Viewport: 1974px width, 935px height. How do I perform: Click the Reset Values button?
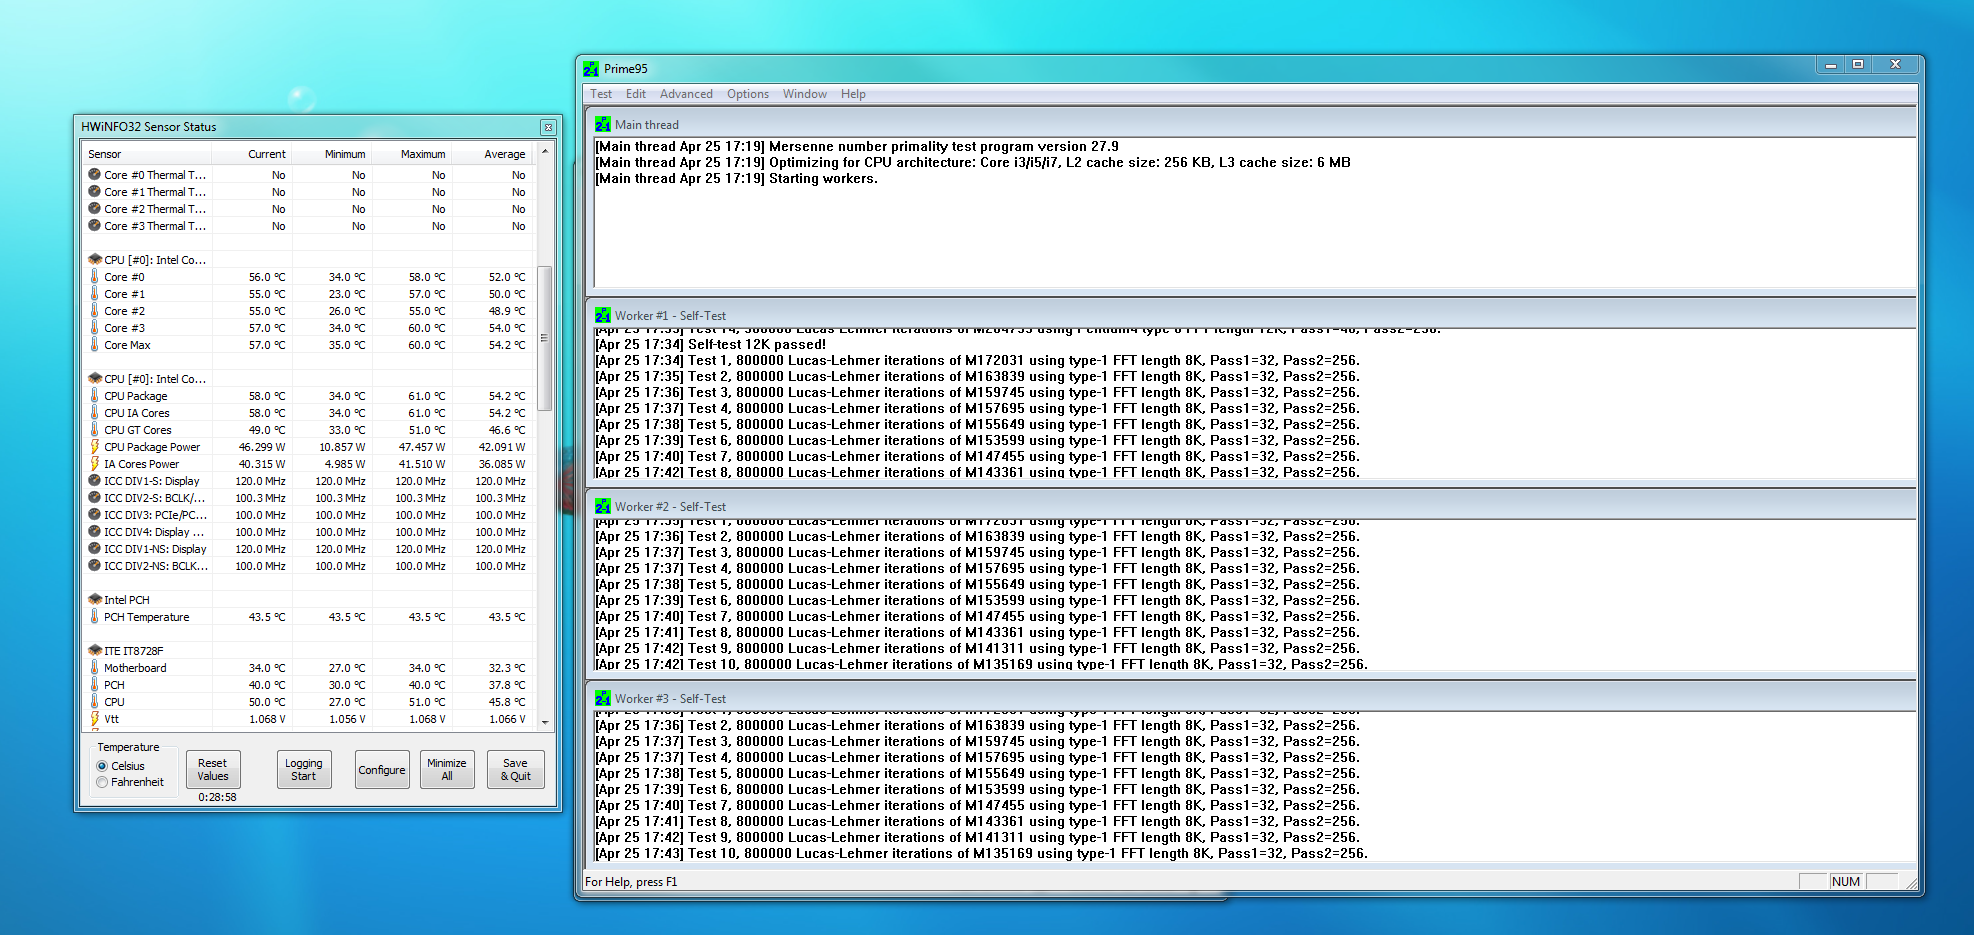213,770
